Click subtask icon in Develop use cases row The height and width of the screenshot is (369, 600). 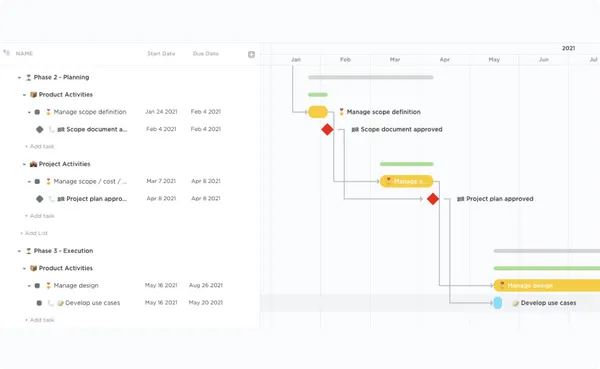click(x=51, y=303)
